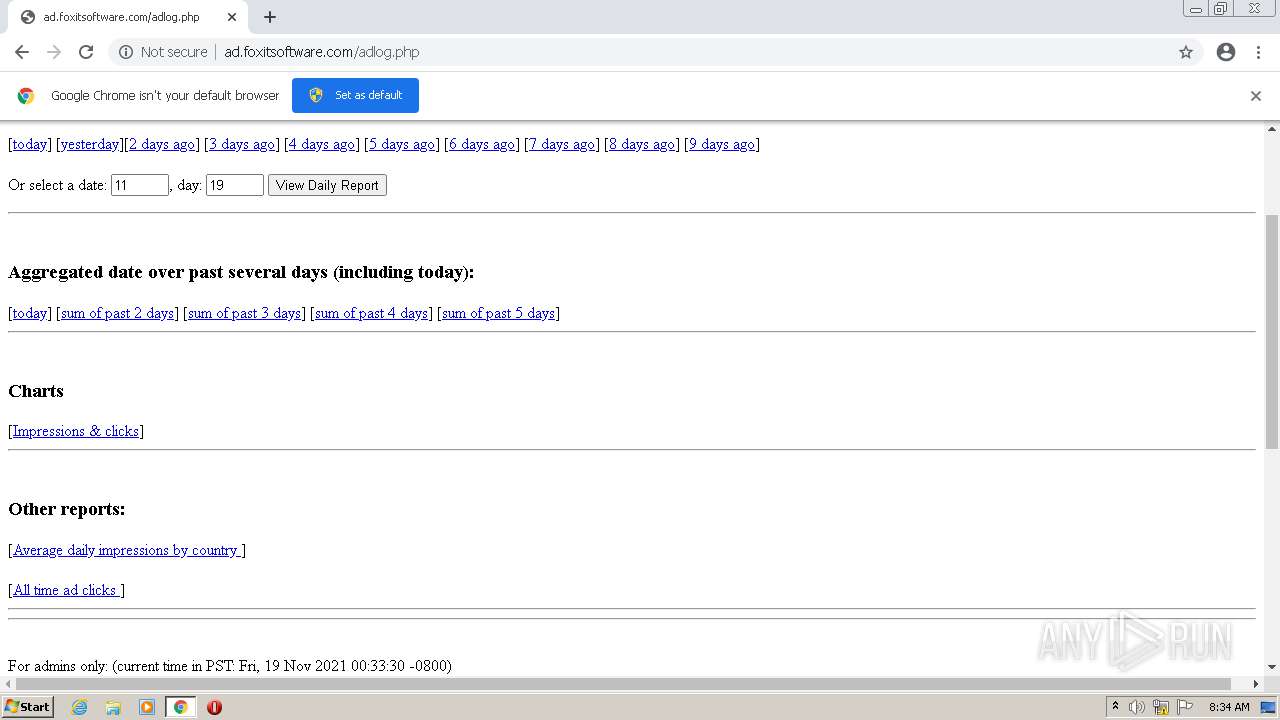Viewport: 1280px width, 720px height.
Task: Open the '4 days ago' report
Action: (x=322, y=144)
